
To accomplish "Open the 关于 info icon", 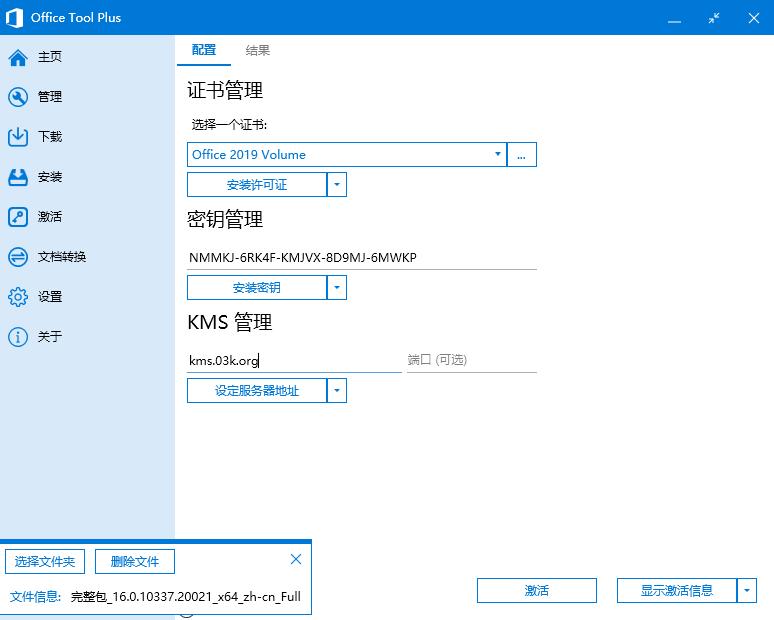I will click(x=18, y=337).
